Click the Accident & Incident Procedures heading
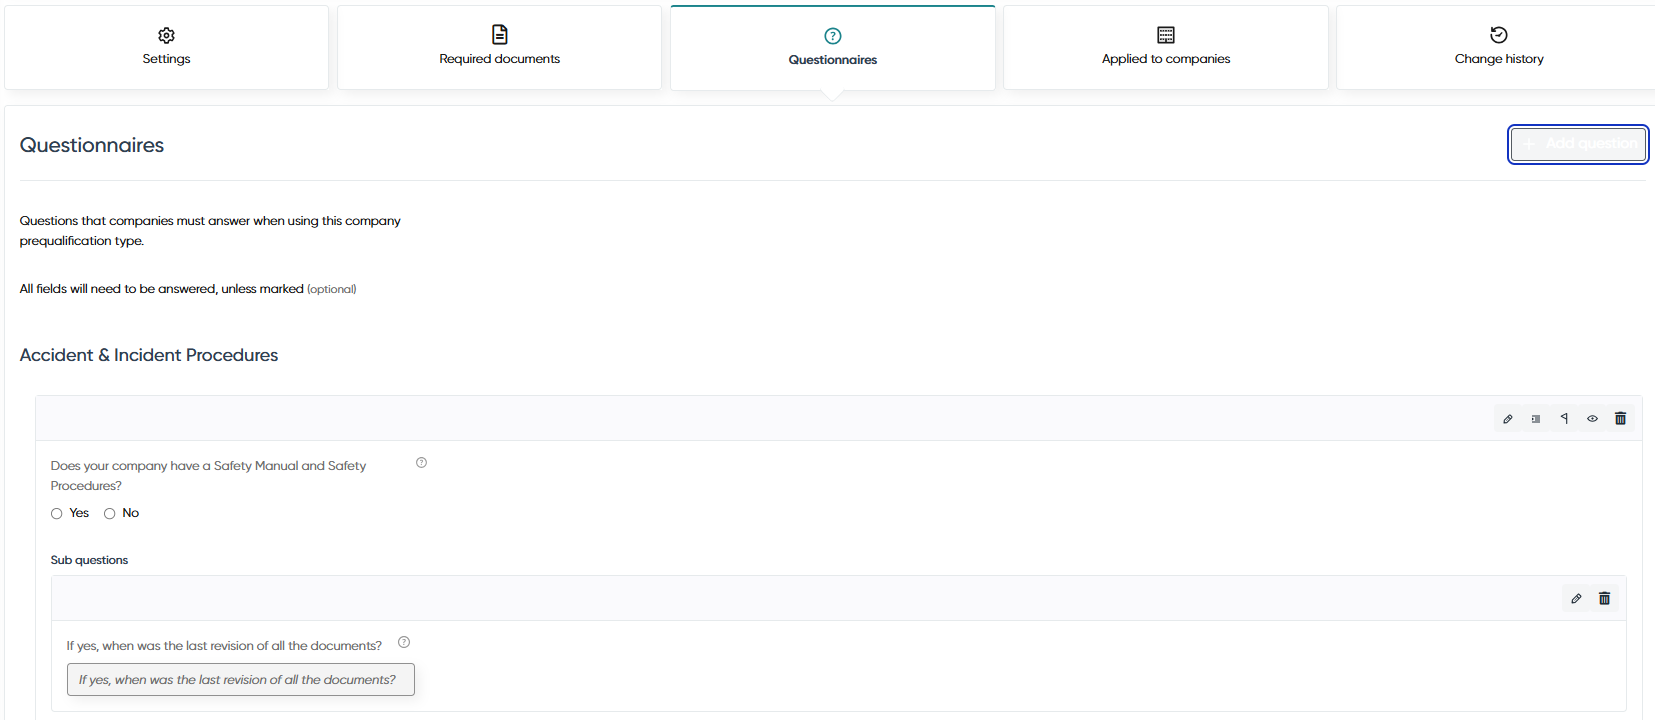This screenshot has height=720, width=1655. [149, 355]
